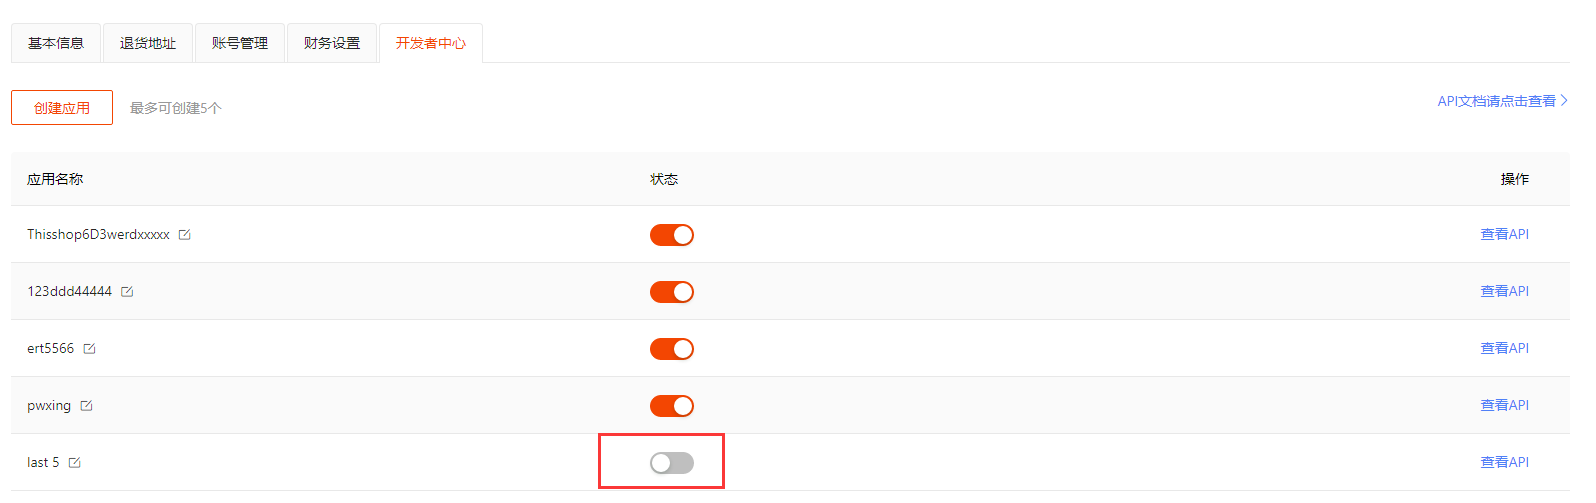This screenshot has width=1596, height=503.
Task: Switch to the 退货地址 tab
Action: [148, 43]
